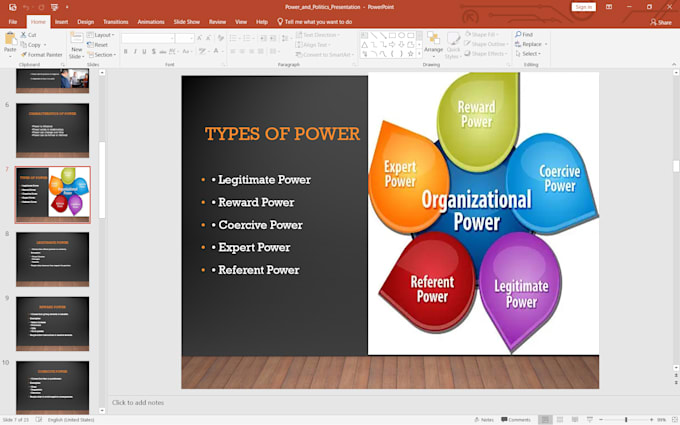680x425 pixels.
Task: Switch to the Insert tab
Action: point(62,22)
